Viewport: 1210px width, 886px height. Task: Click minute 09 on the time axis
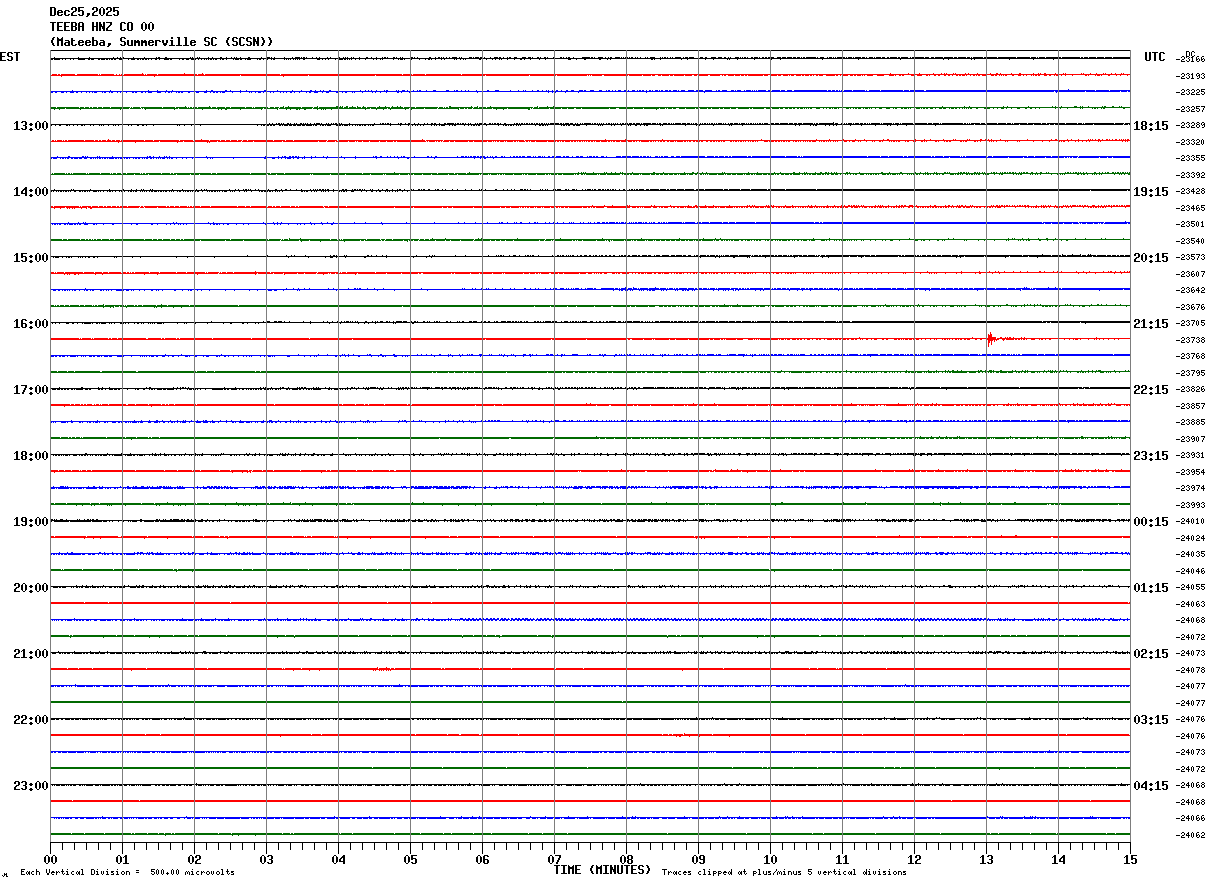(x=698, y=859)
